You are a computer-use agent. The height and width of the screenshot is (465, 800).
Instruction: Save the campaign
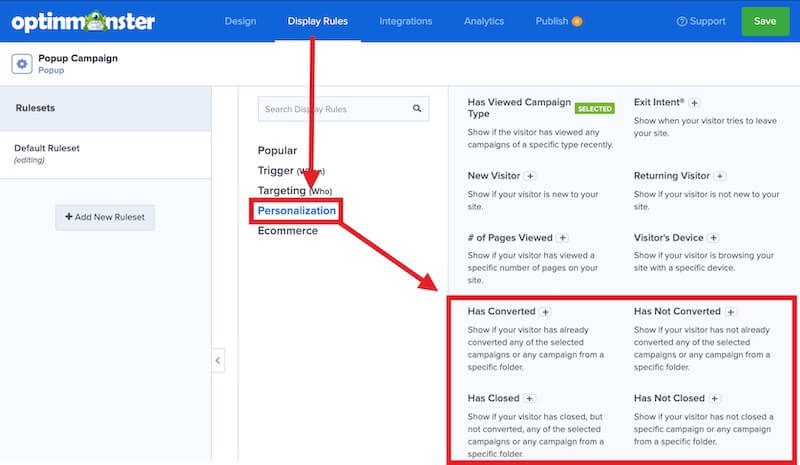coord(765,21)
